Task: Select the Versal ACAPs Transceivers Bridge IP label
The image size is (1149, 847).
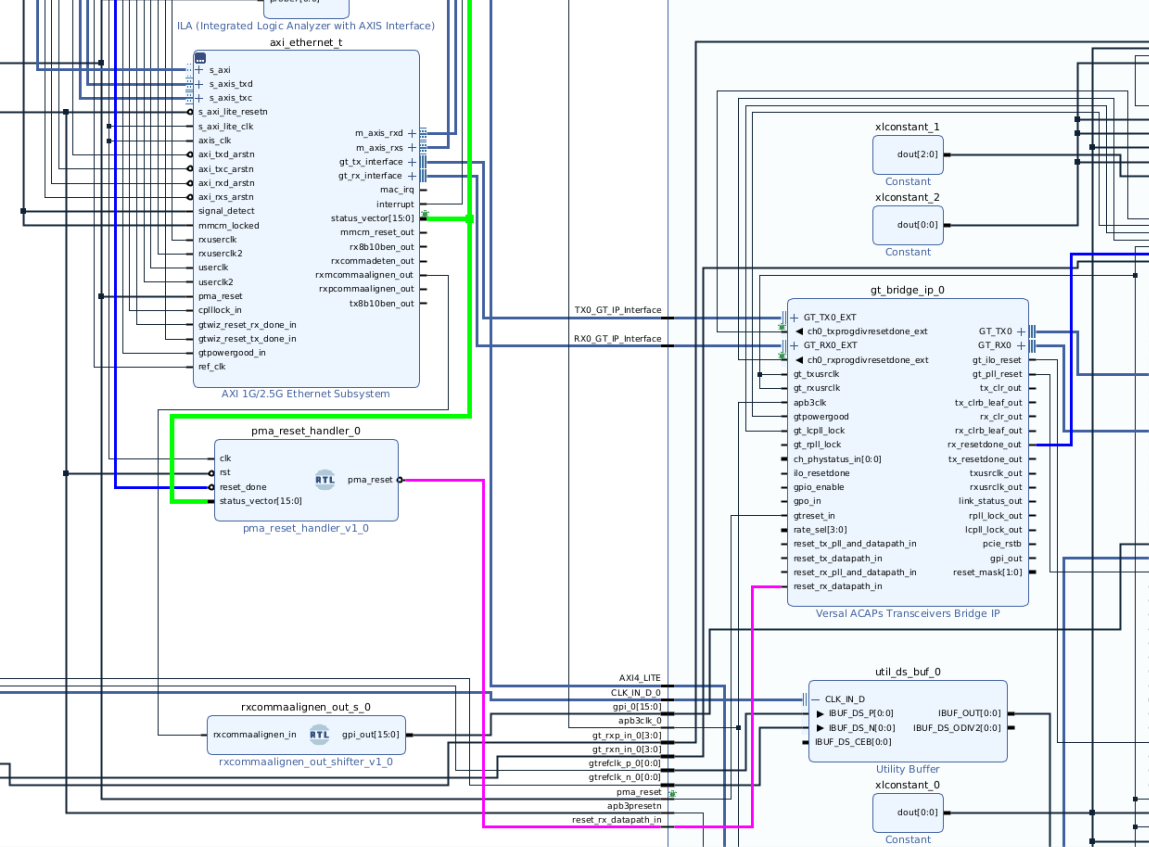Action: tap(907, 614)
